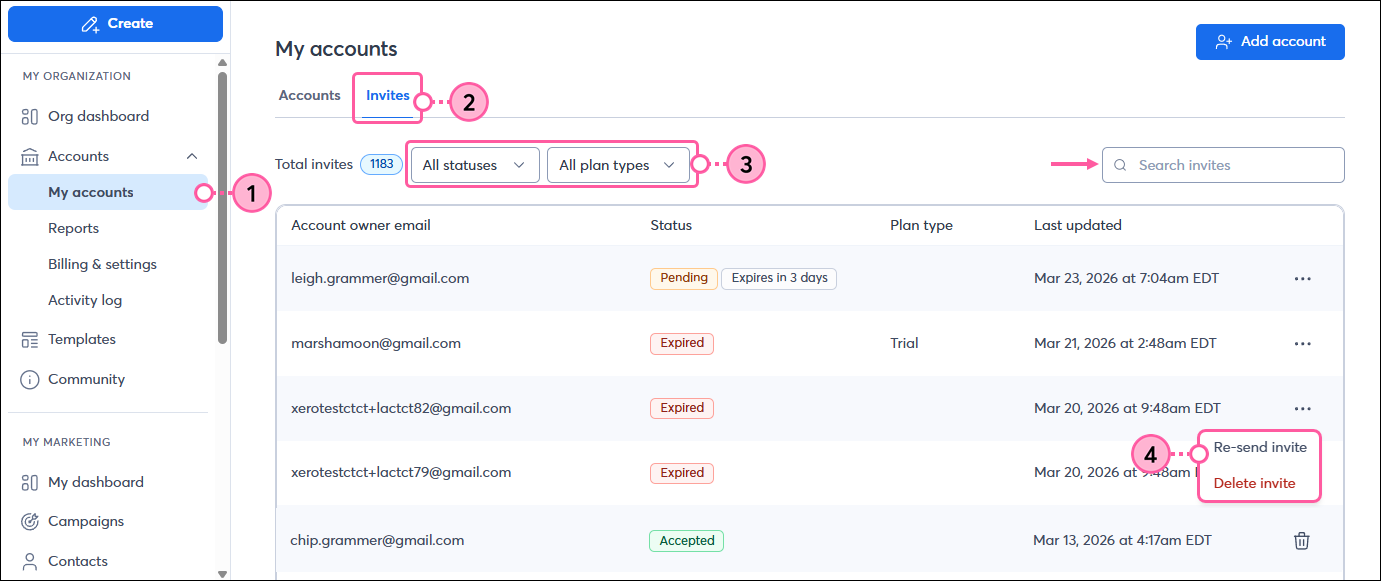
Task: Open the All statuses dropdown
Action: [474, 164]
